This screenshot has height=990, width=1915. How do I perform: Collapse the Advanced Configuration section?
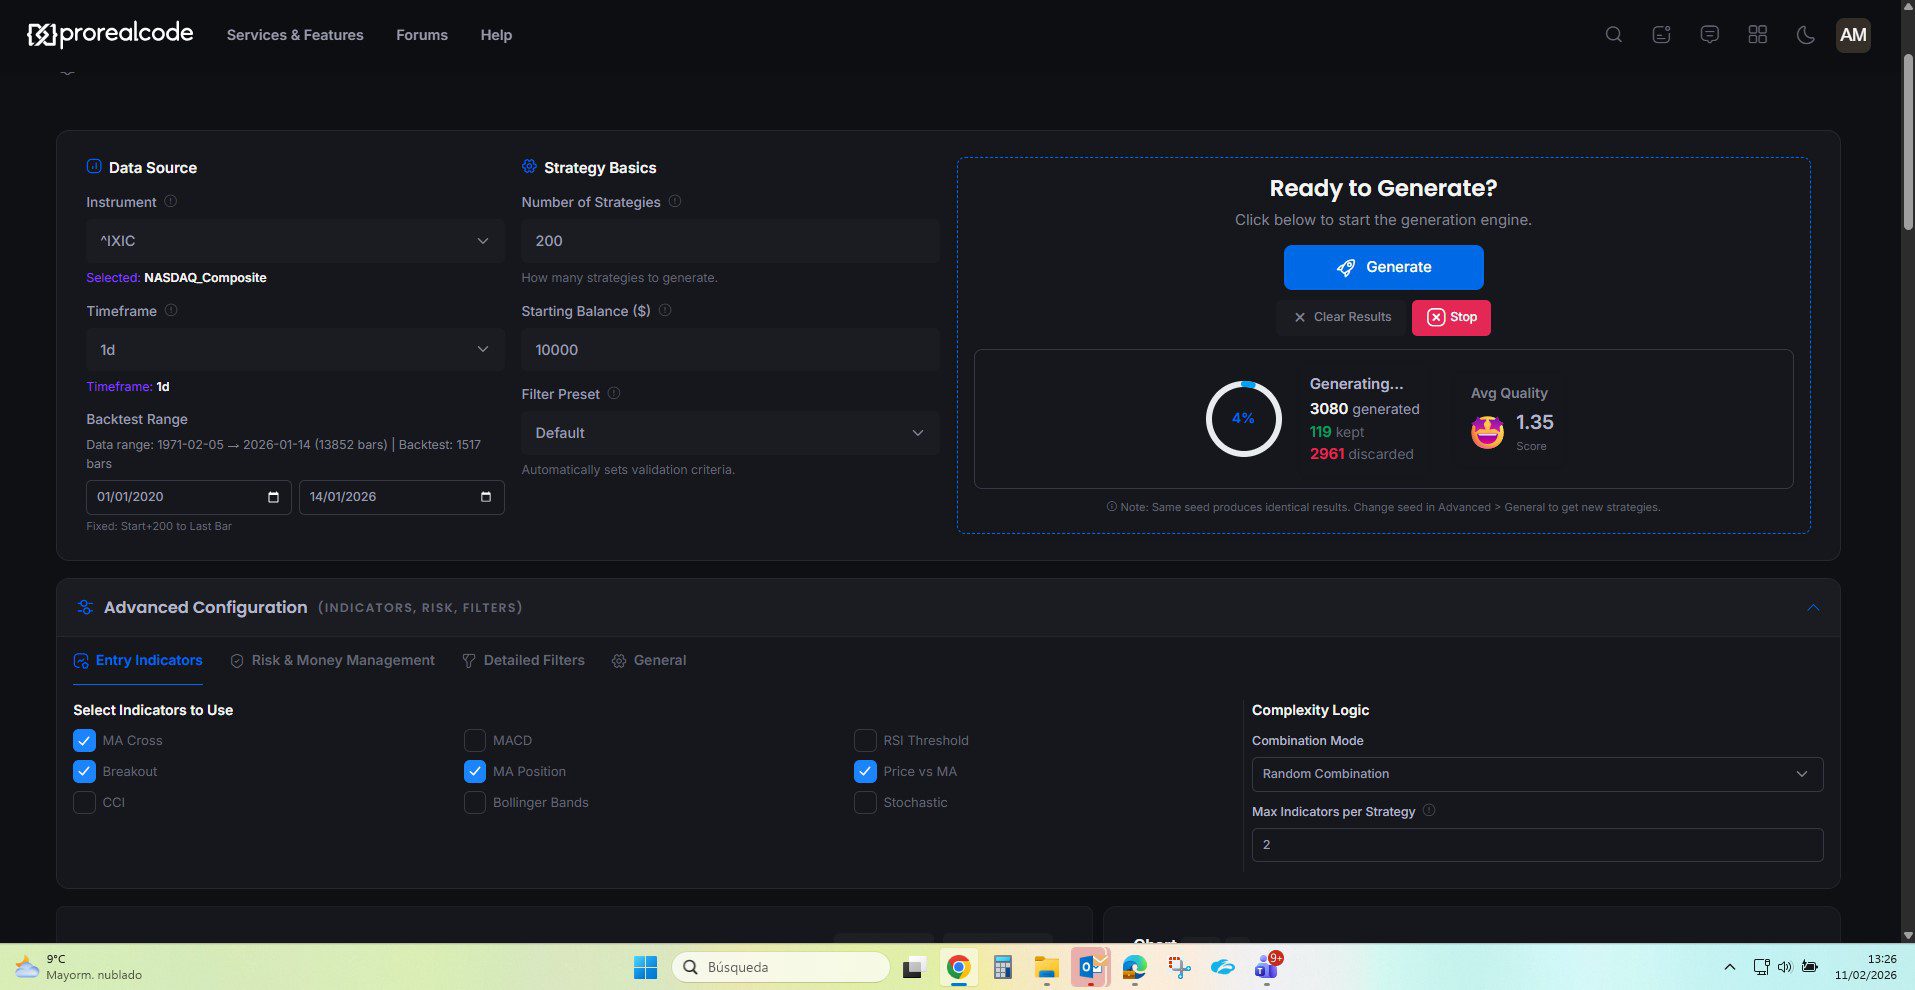1813,608
